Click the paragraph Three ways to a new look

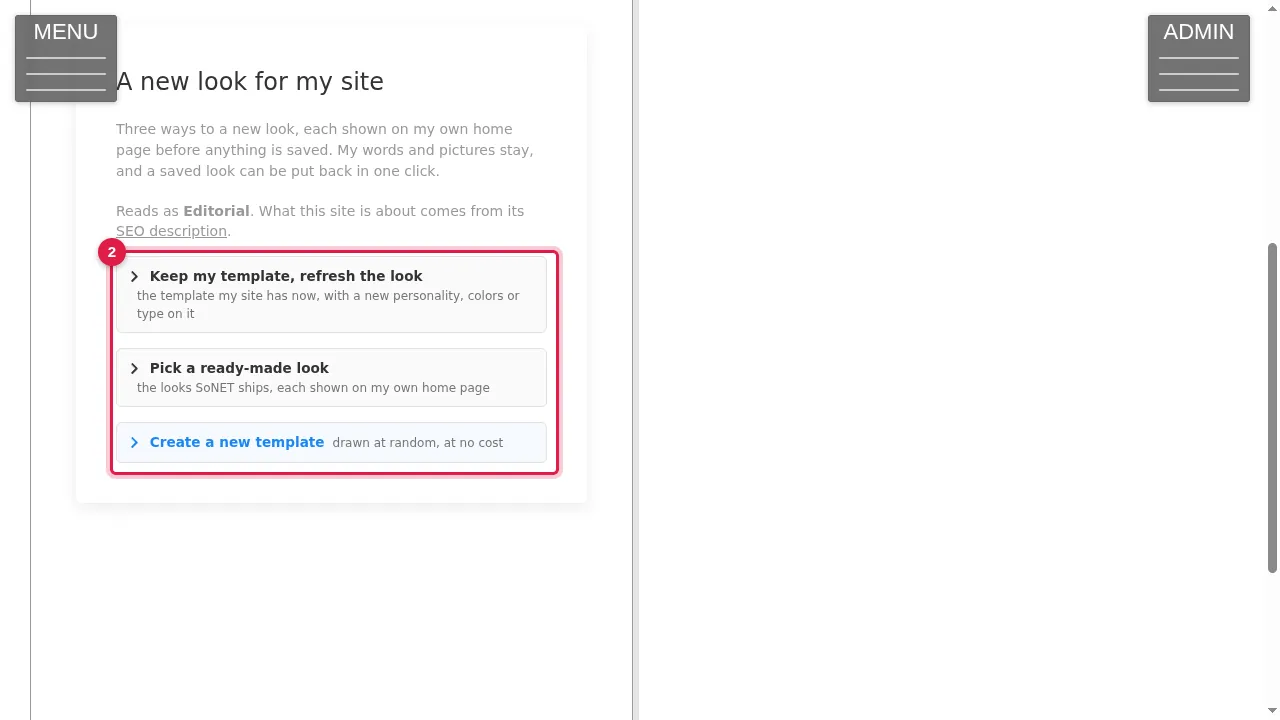325,150
